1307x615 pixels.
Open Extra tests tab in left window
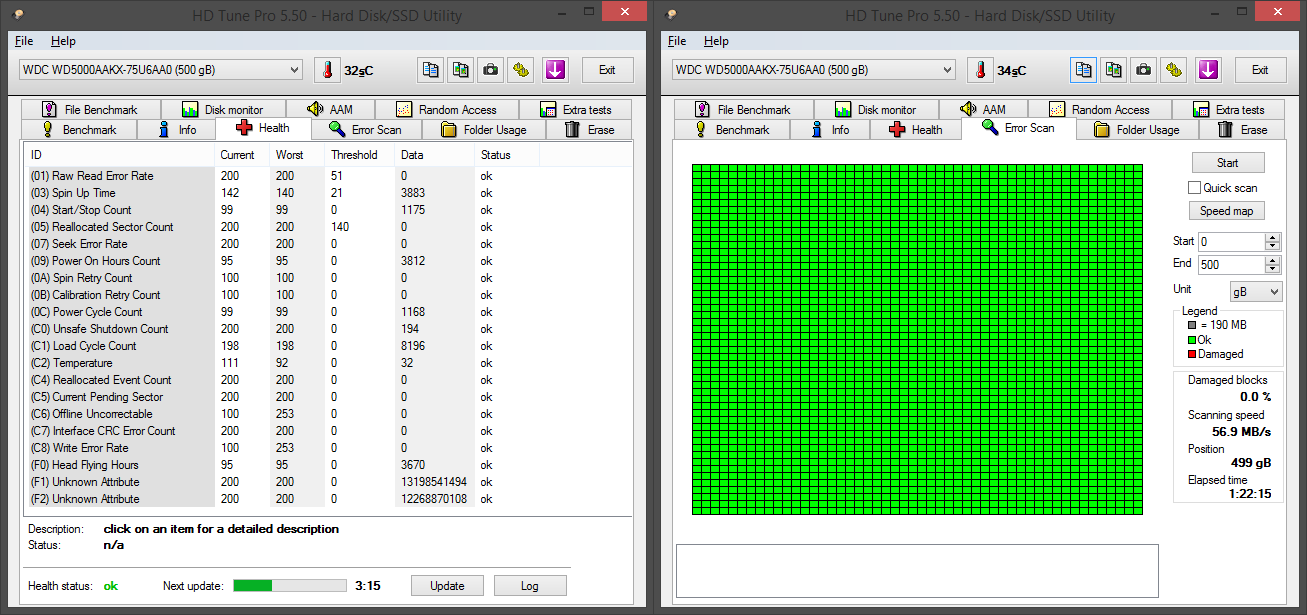click(576, 109)
